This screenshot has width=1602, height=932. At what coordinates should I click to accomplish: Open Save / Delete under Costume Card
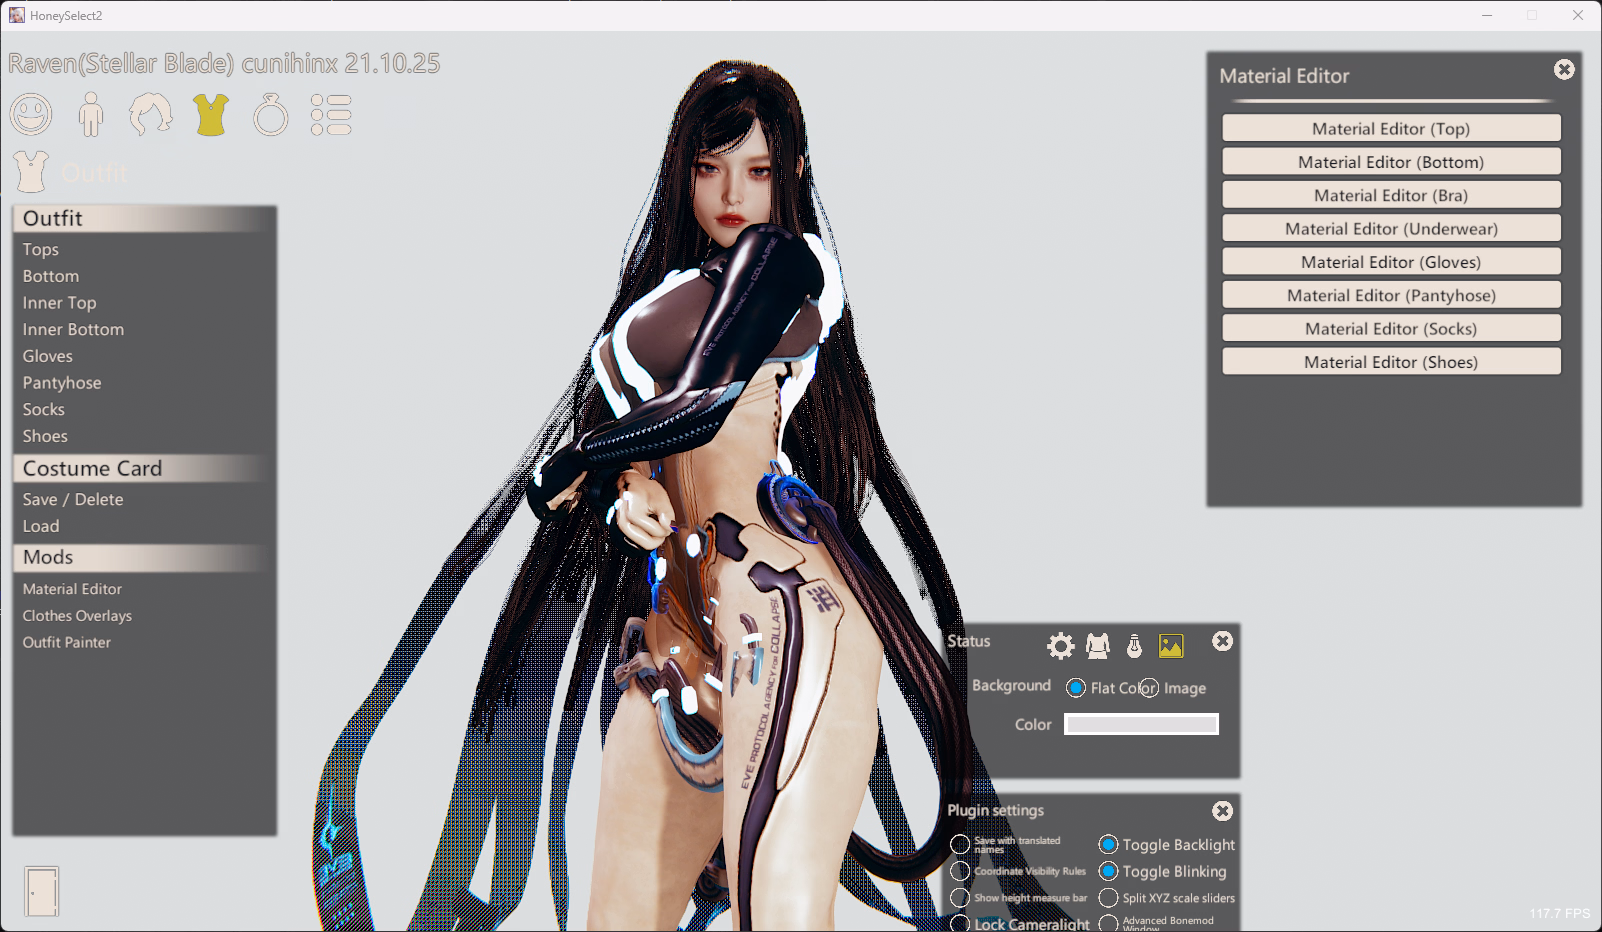(x=73, y=499)
